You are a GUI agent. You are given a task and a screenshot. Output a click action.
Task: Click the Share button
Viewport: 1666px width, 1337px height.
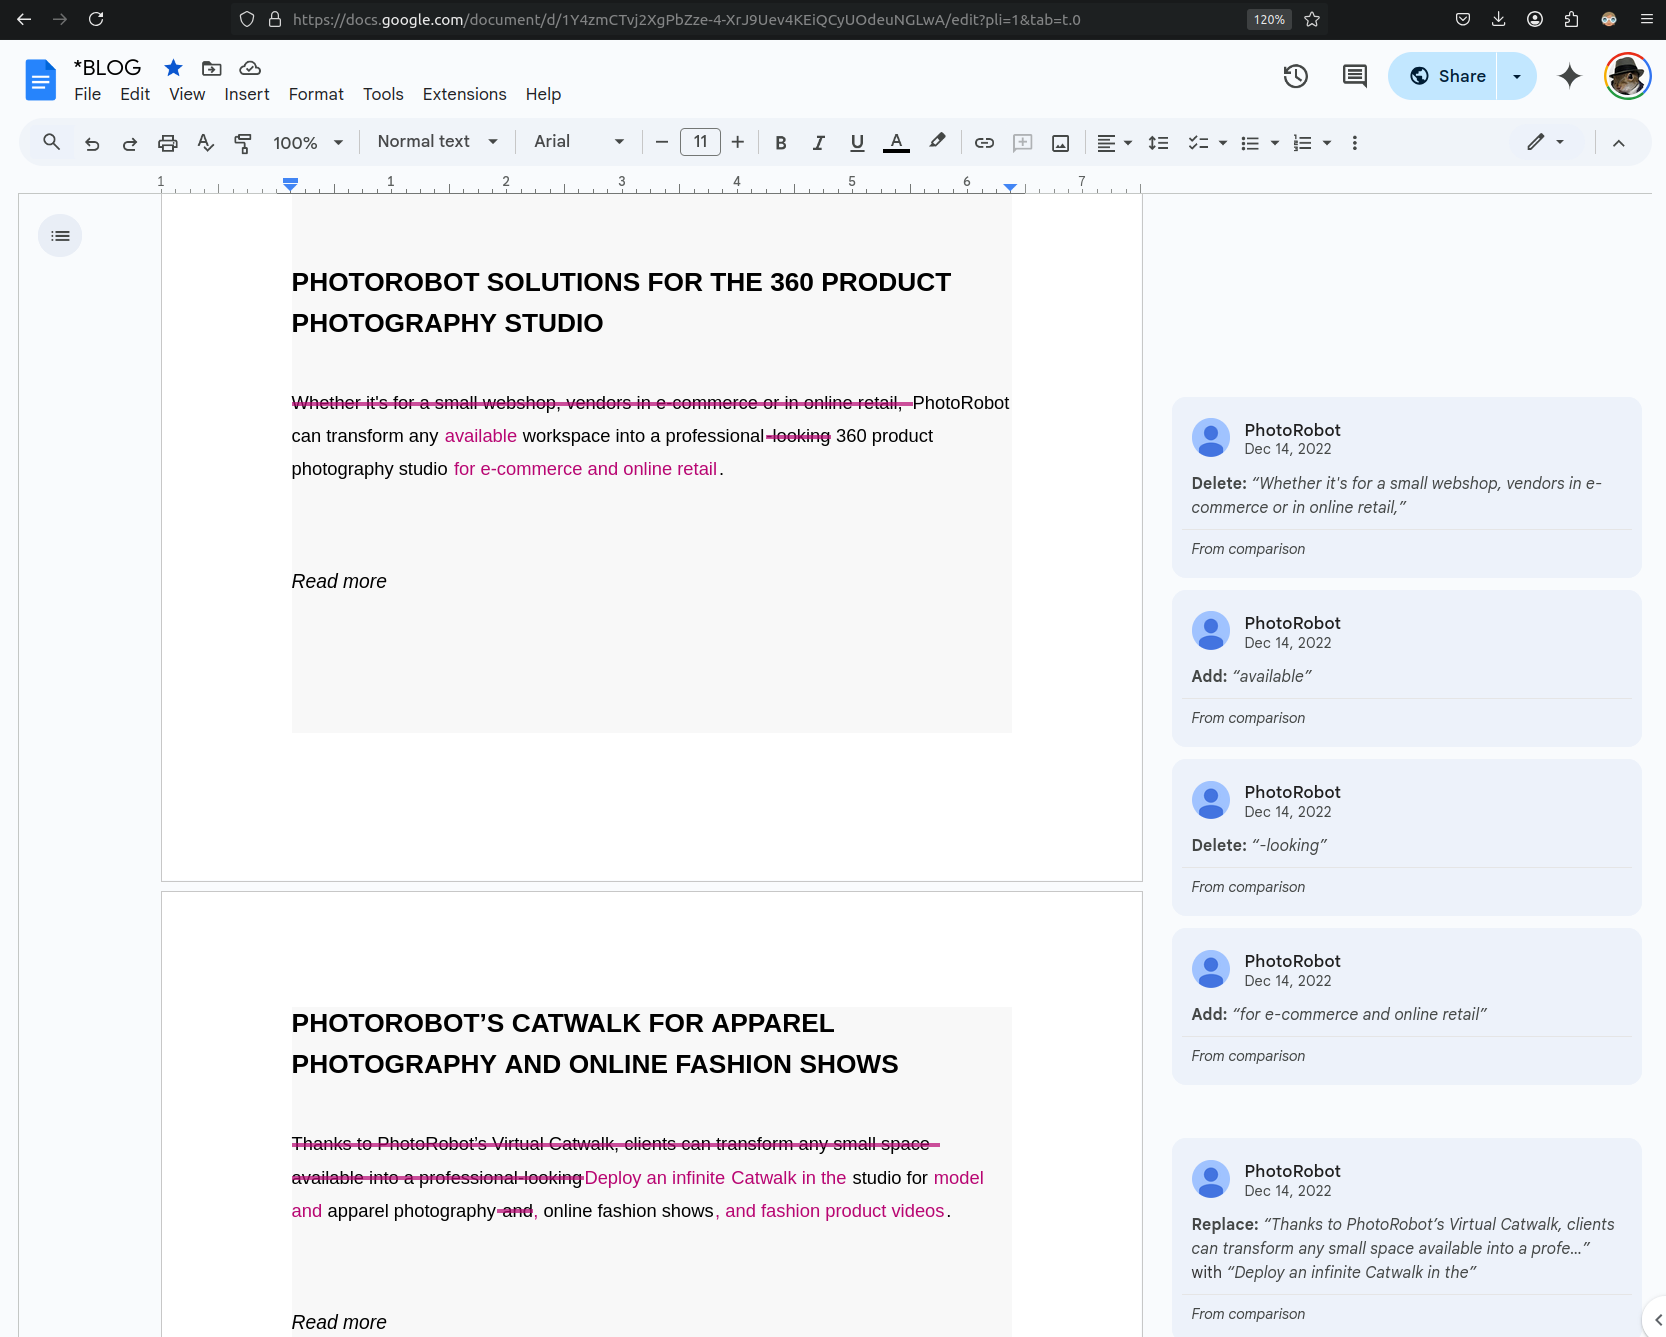(x=1443, y=76)
